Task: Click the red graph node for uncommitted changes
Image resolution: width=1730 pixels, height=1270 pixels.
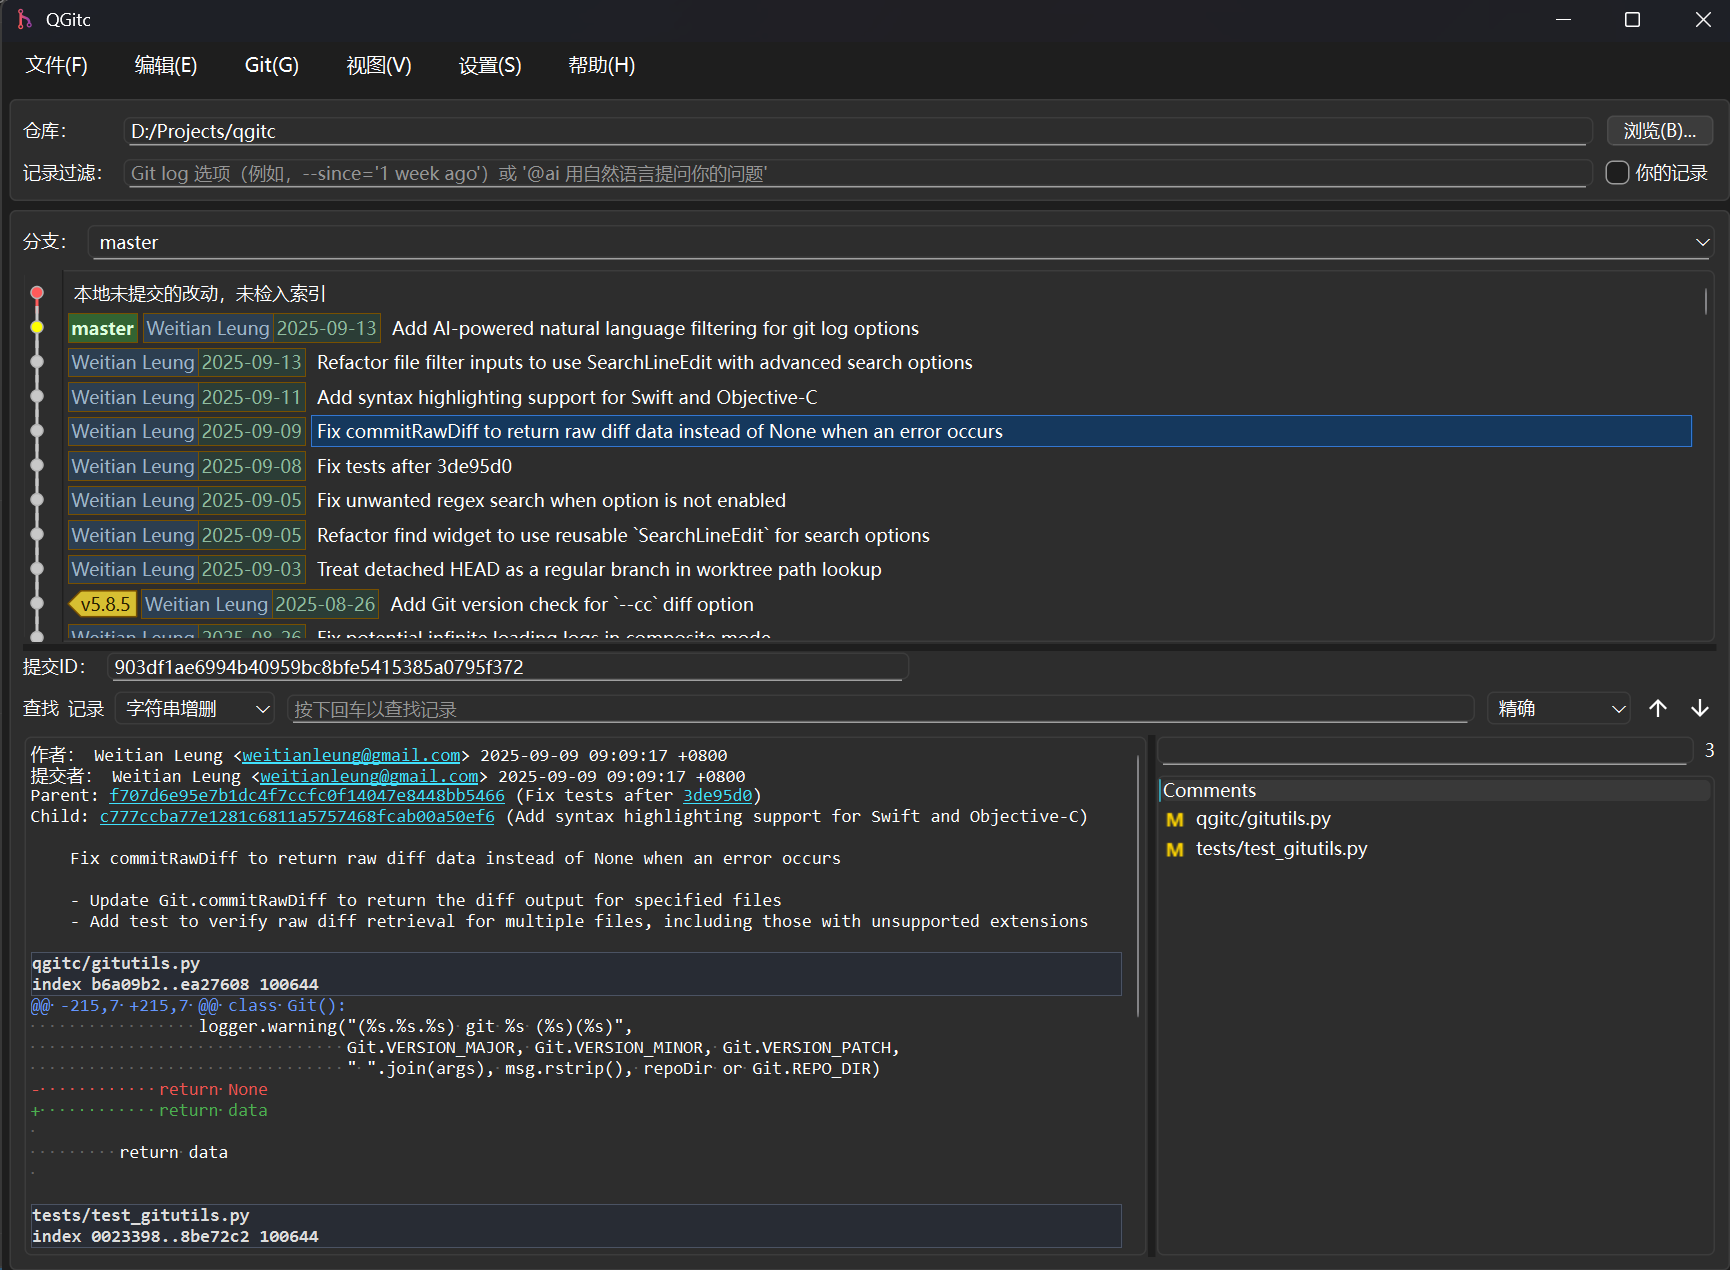Action: [x=37, y=293]
